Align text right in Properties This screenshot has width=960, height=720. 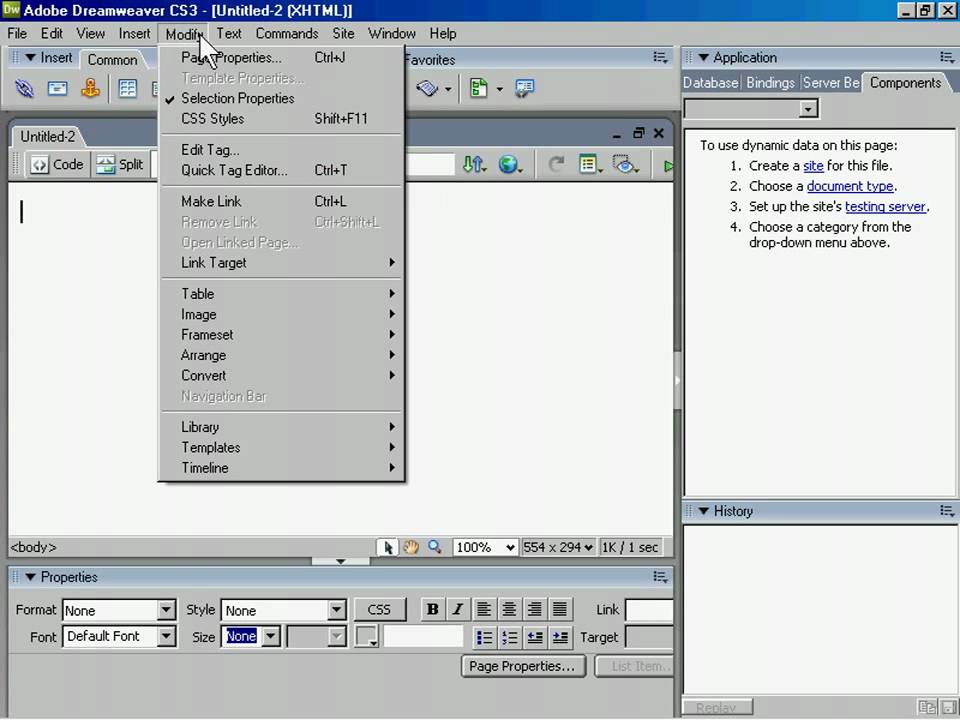point(534,609)
